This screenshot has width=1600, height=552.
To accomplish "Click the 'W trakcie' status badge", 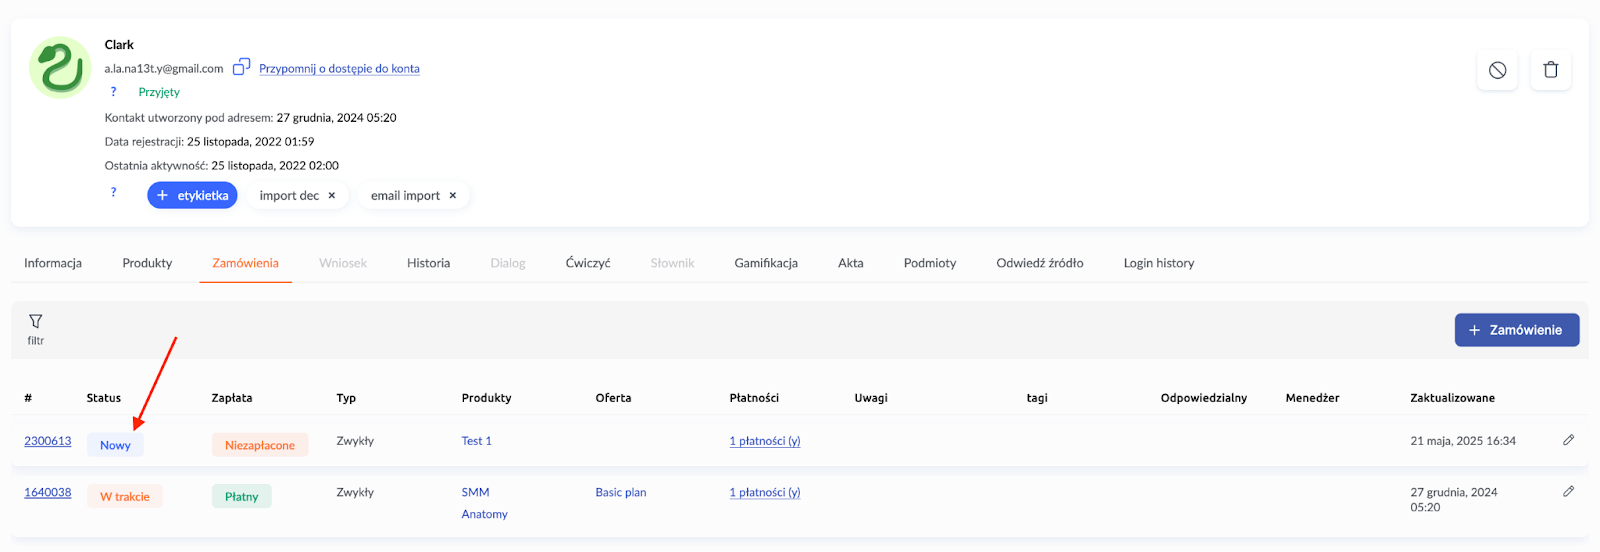I will (x=125, y=496).
